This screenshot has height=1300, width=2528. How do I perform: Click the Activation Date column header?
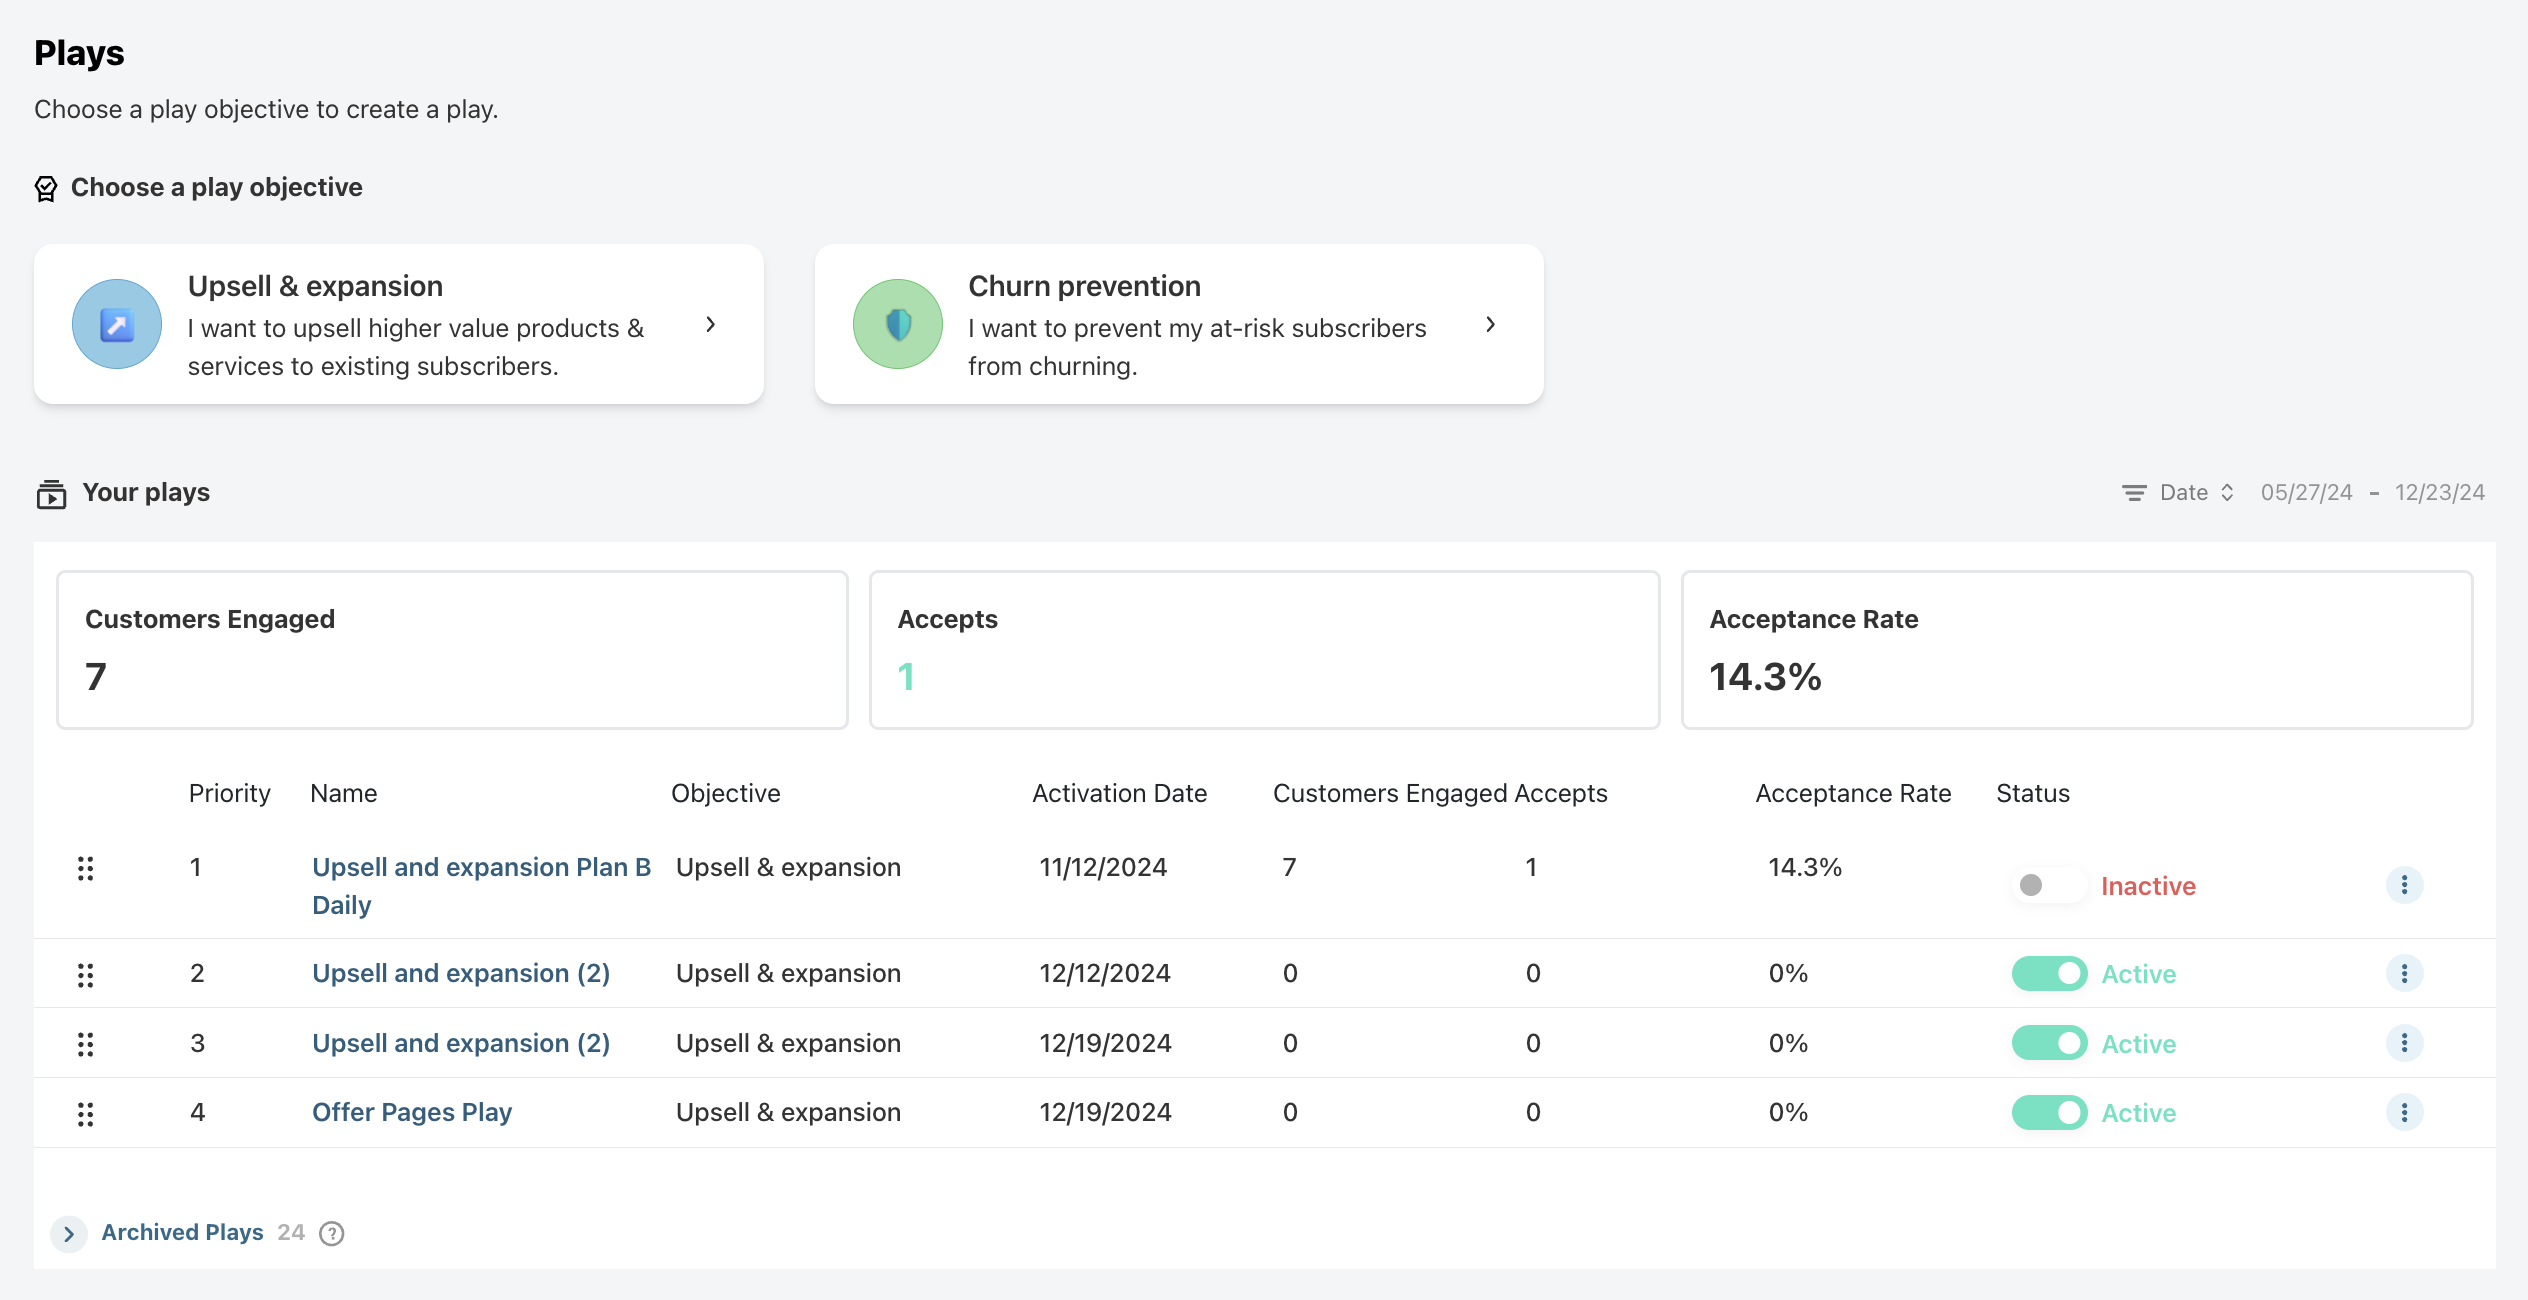click(1119, 793)
